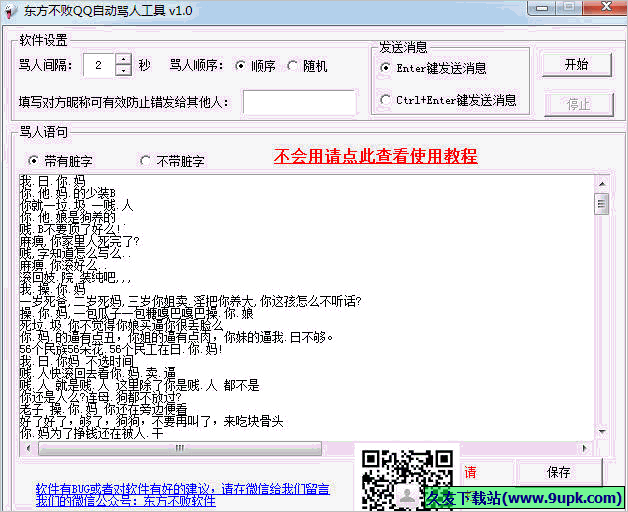This screenshot has height=512, width=628.
Task: Choose Enter键发送消息 radio option
Action: click(x=385, y=68)
